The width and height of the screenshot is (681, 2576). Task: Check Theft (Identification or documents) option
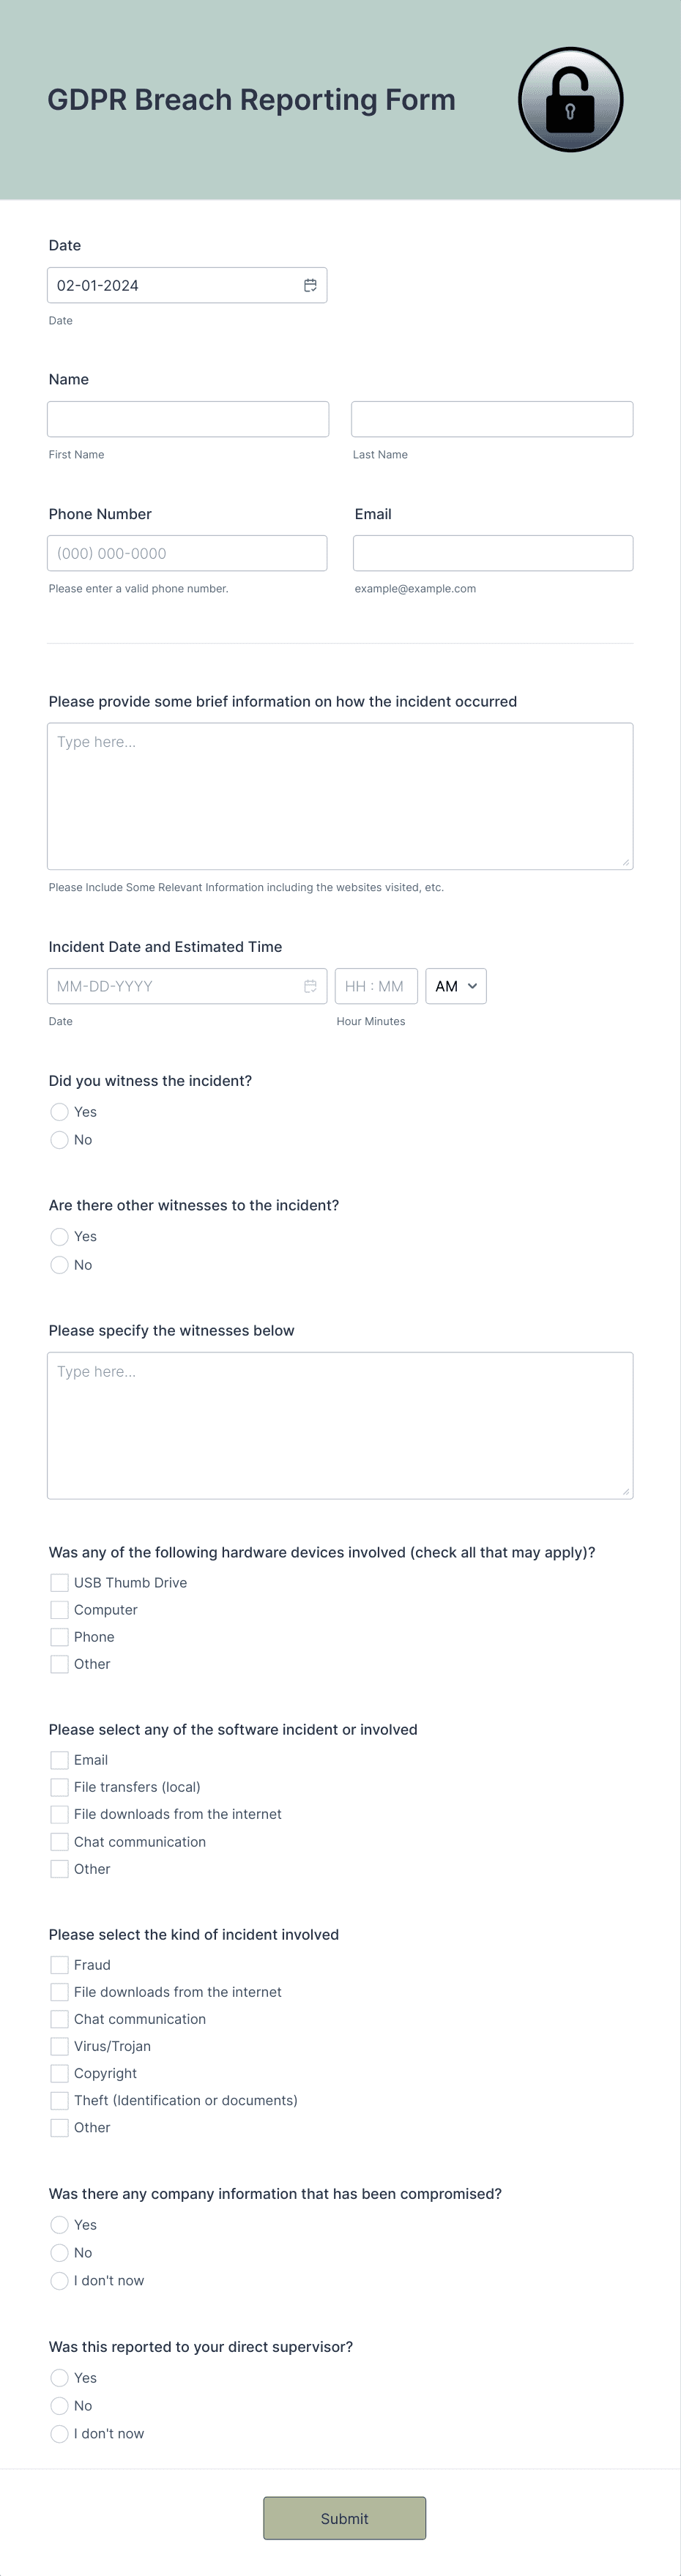coord(59,2100)
